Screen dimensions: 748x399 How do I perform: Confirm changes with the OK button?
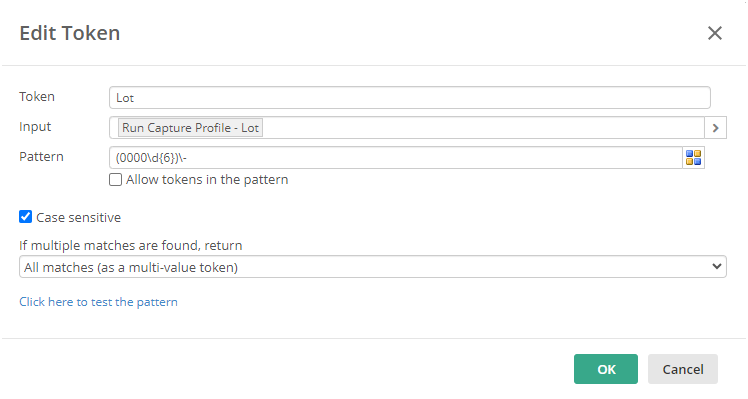606,369
